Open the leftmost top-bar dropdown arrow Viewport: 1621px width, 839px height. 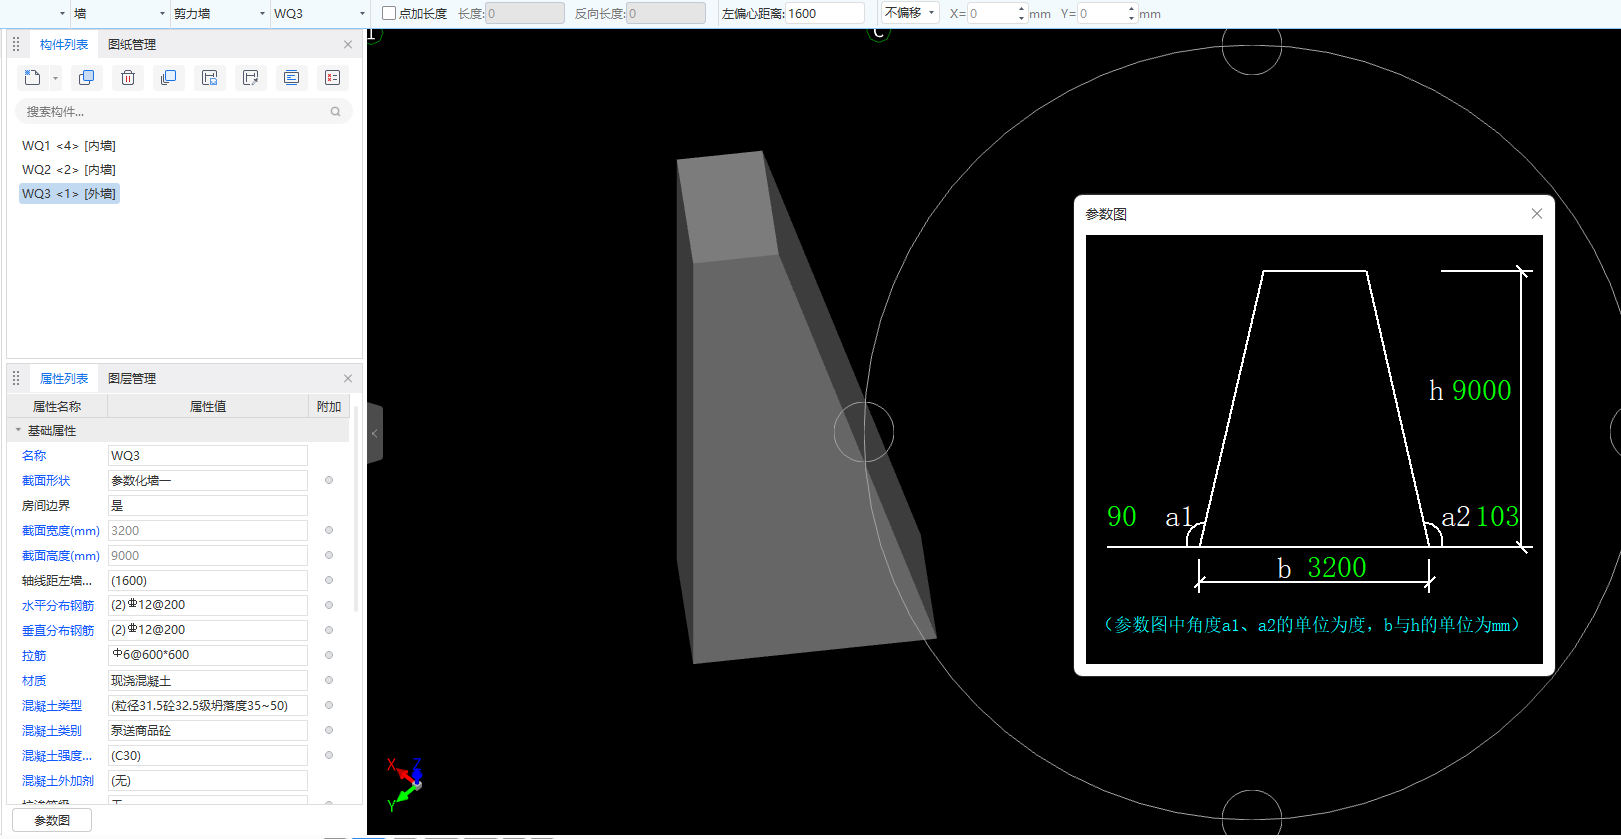pyautogui.click(x=62, y=14)
